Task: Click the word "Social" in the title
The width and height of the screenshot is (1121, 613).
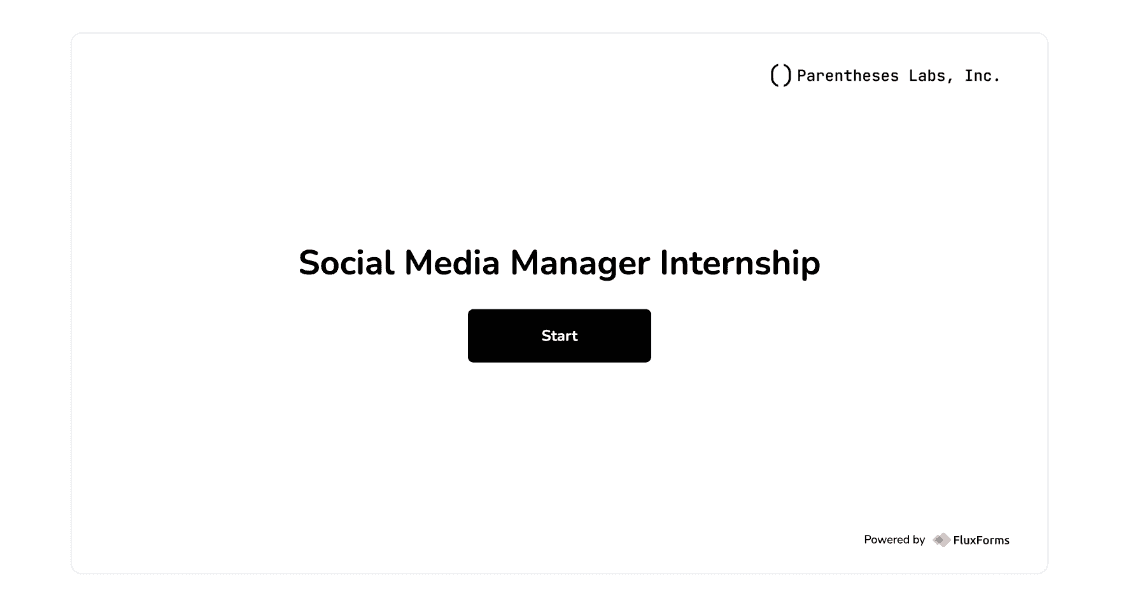Action: [346, 263]
